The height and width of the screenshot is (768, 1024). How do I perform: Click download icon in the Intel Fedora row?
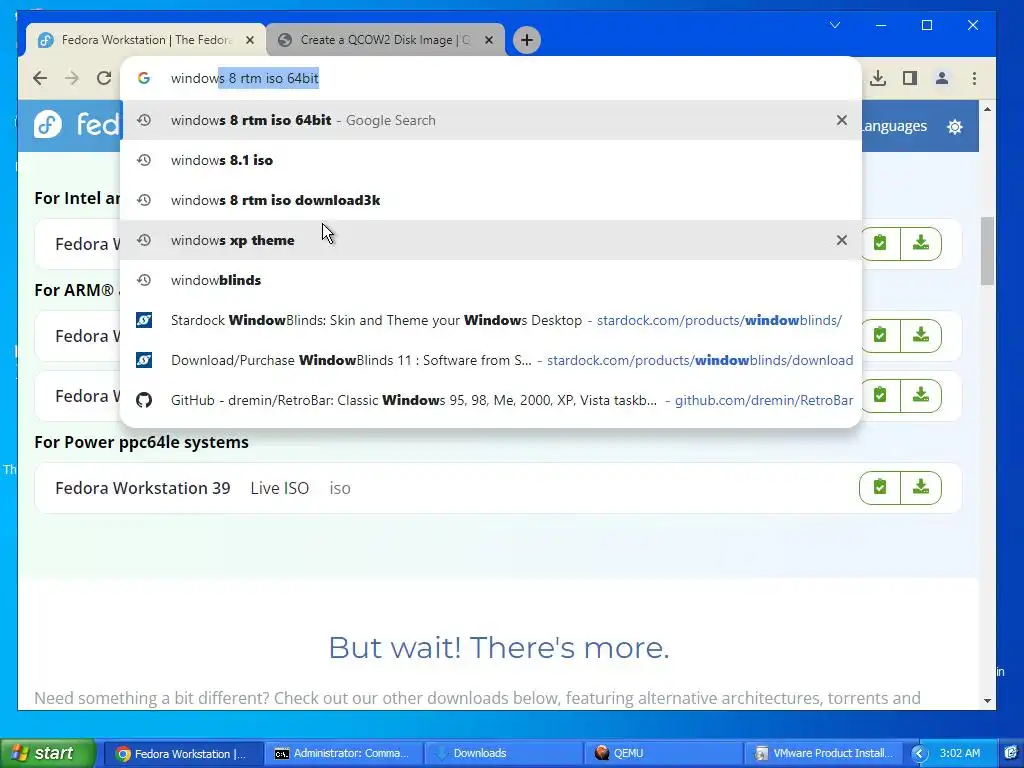click(921, 244)
